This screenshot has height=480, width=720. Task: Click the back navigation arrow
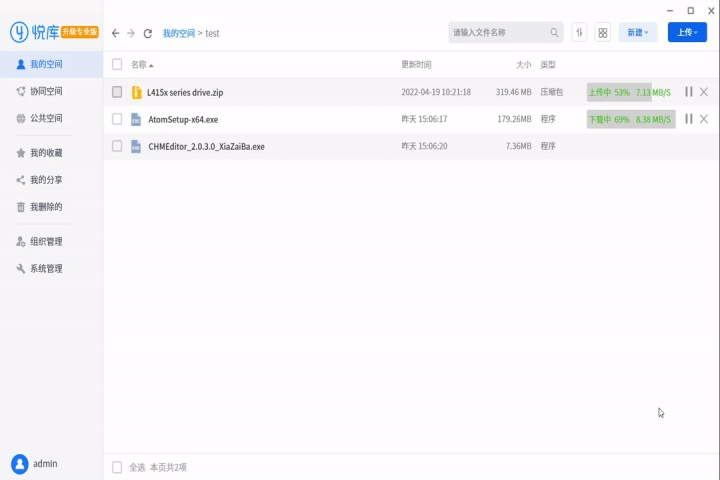116,33
